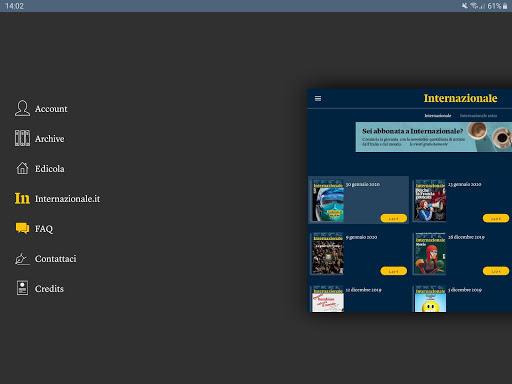Open the 30 gennaio 2020 cover thumbnail
The height and width of the screenshot is (384, 512).
(x=328, y=200)
